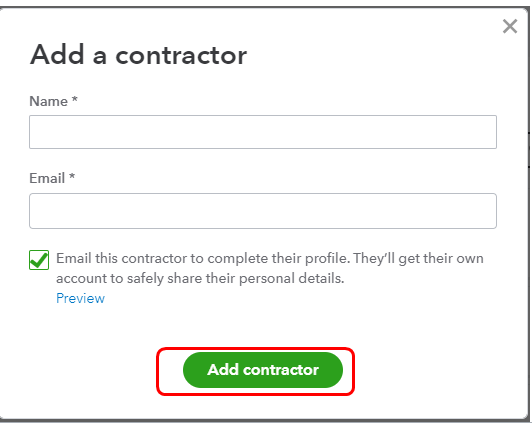Select the contractor Email address field

pyautogui.click(x=263, y=211)
